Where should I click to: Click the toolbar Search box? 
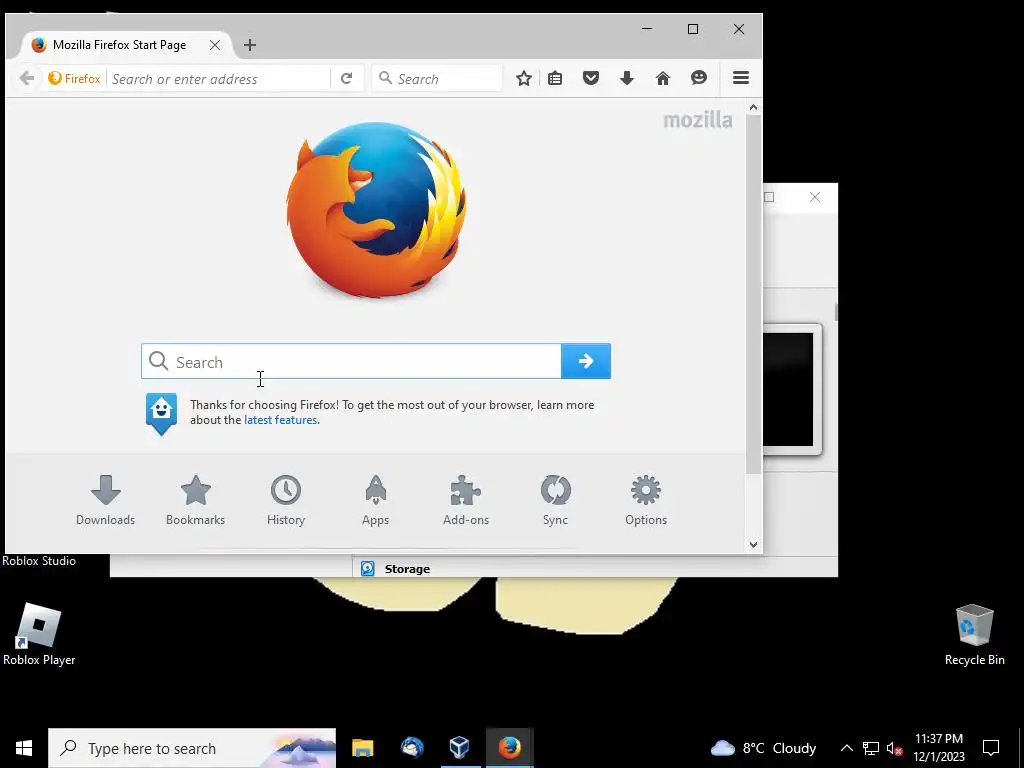click(437, 78)
